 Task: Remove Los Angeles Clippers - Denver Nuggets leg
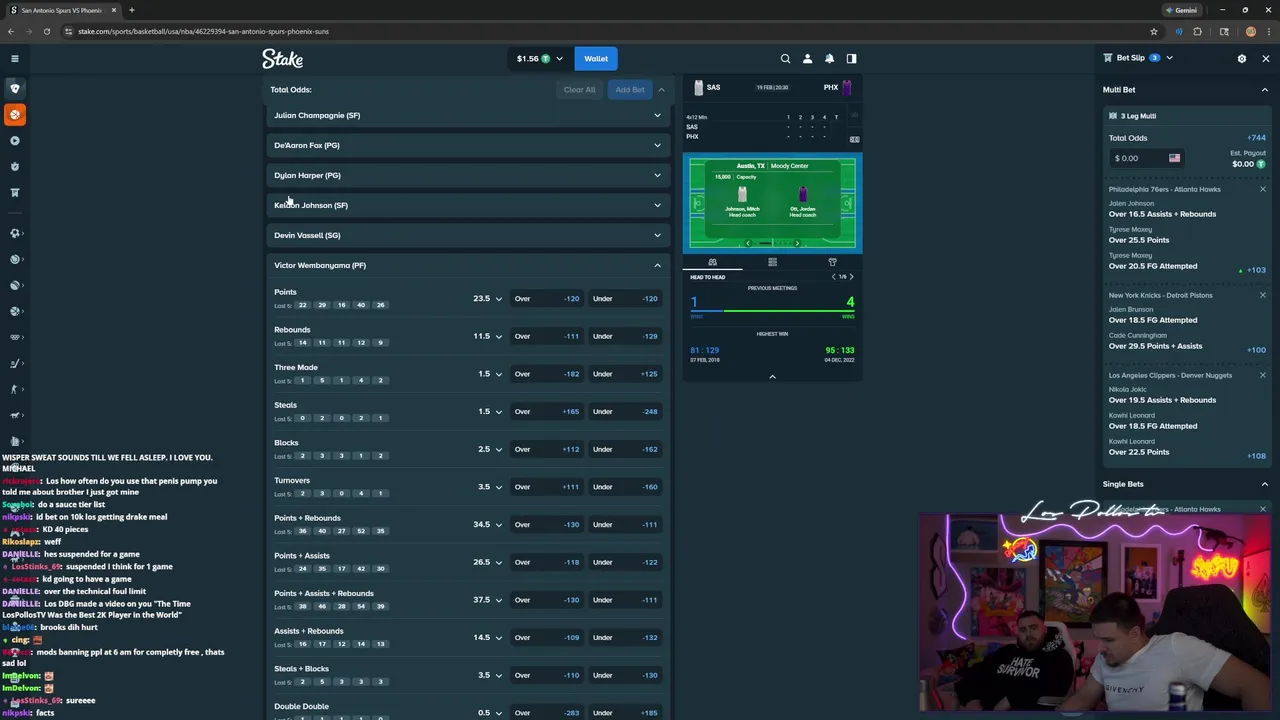tap(1262, 375)
